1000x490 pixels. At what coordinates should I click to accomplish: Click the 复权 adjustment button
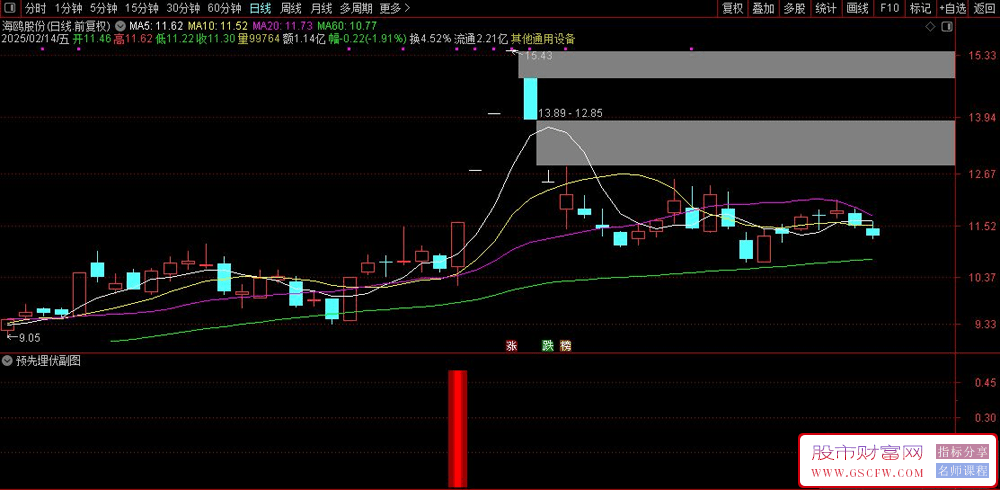(732, 8)
